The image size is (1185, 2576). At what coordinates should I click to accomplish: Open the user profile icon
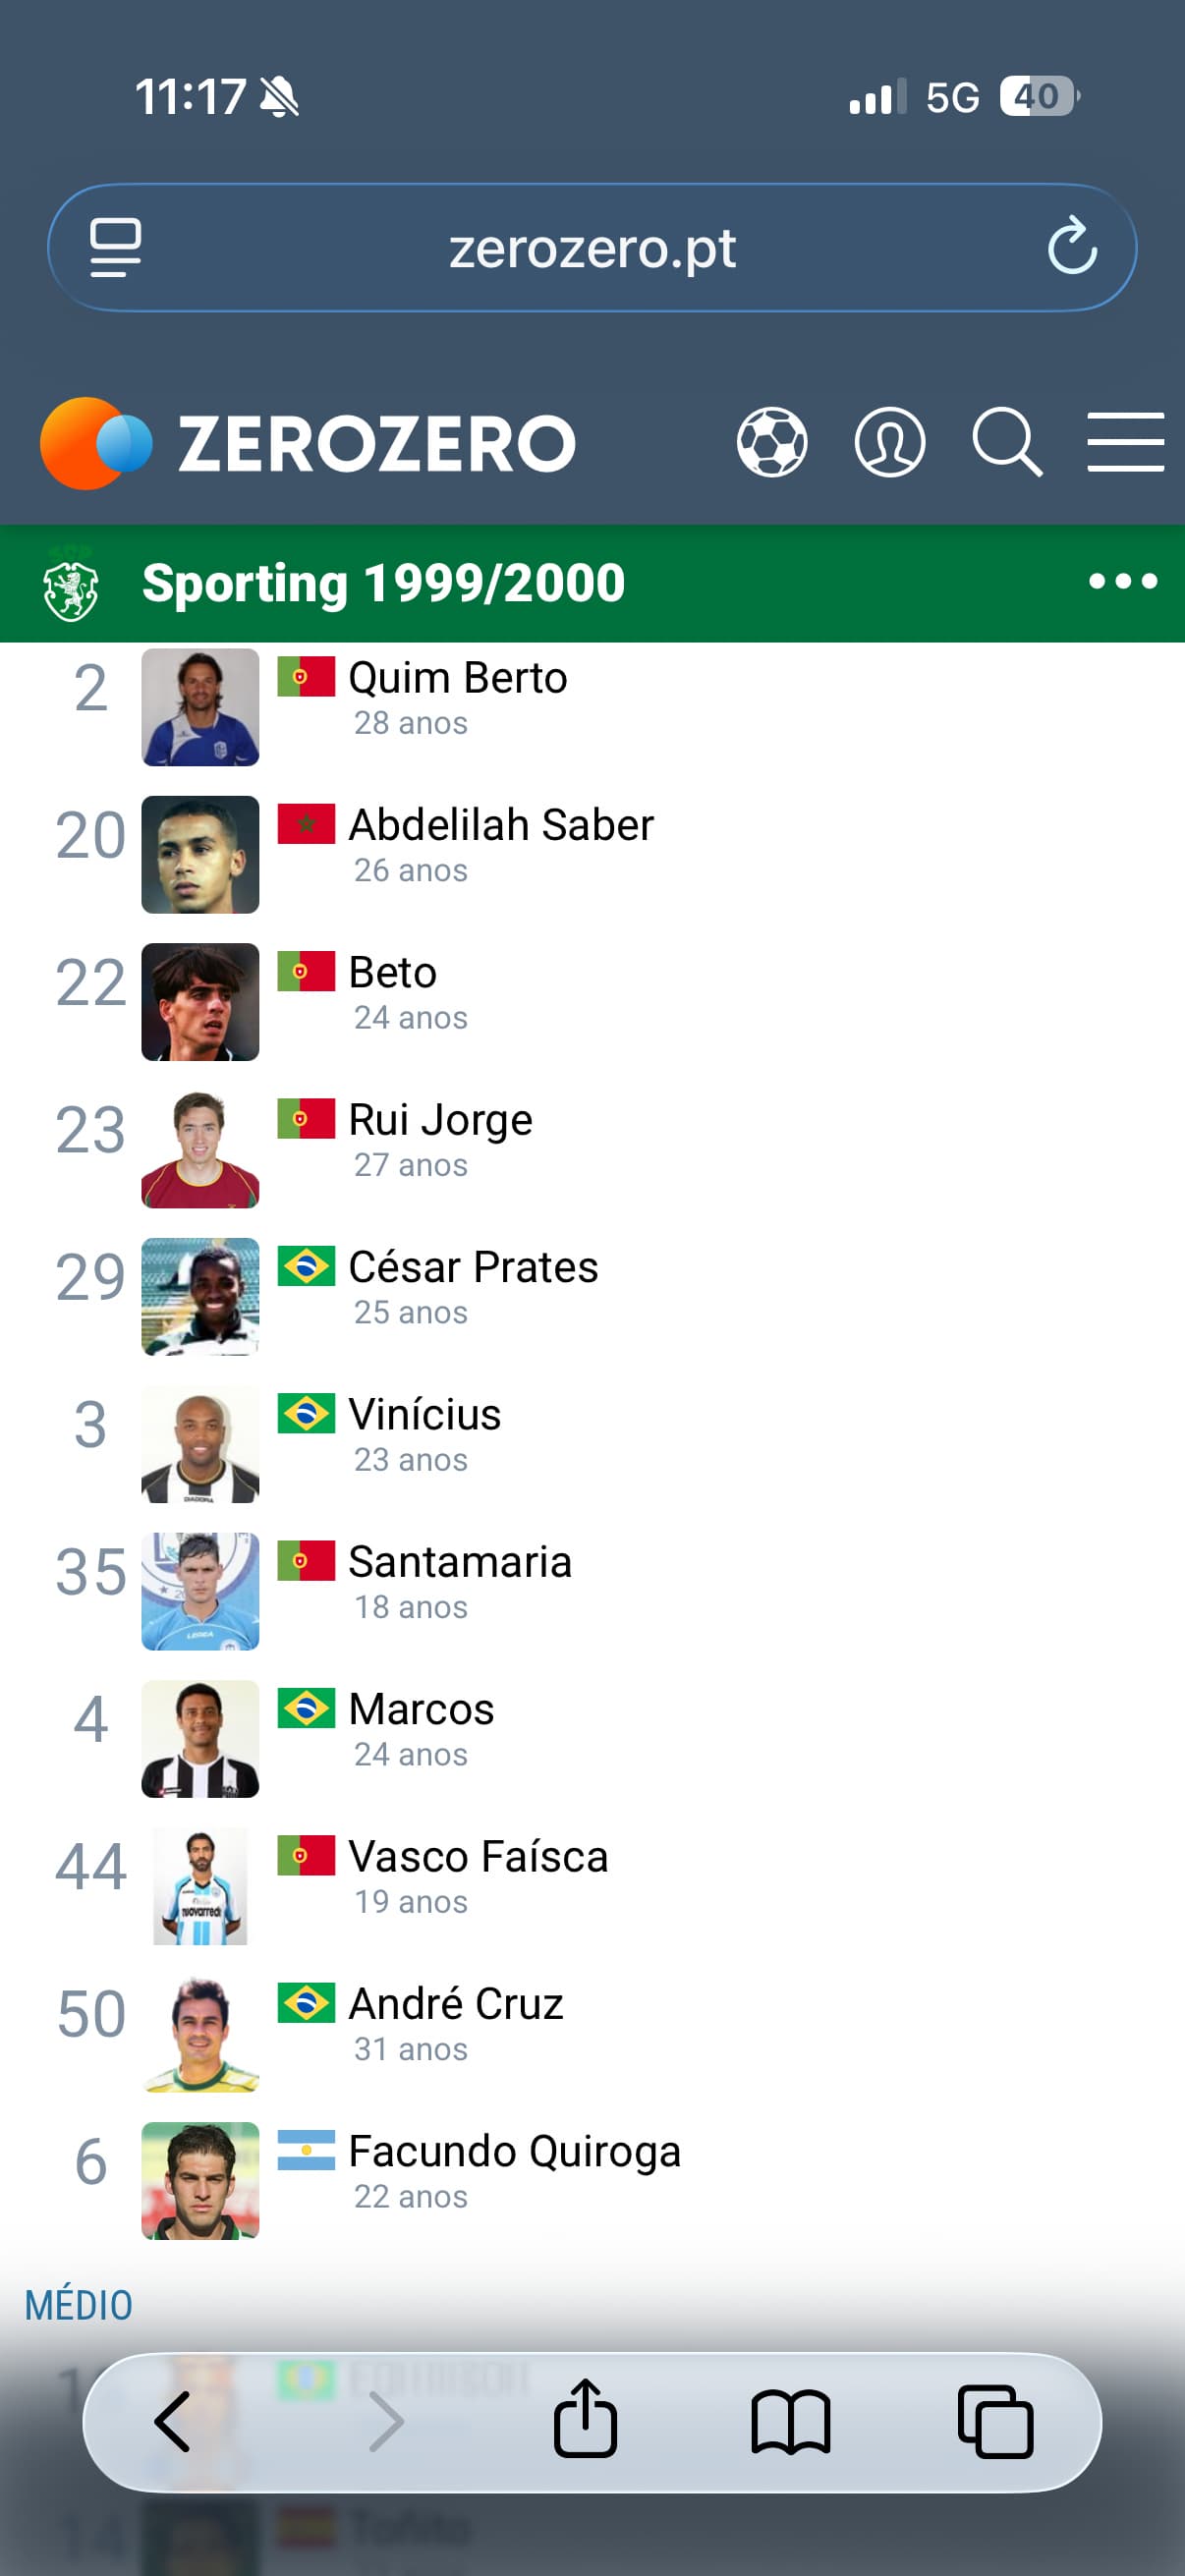click(889, 442)
